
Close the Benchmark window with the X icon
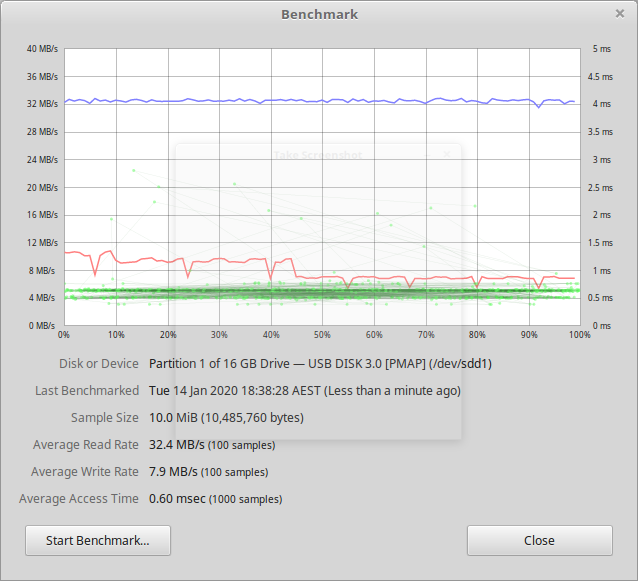click(x=620, y=14)
